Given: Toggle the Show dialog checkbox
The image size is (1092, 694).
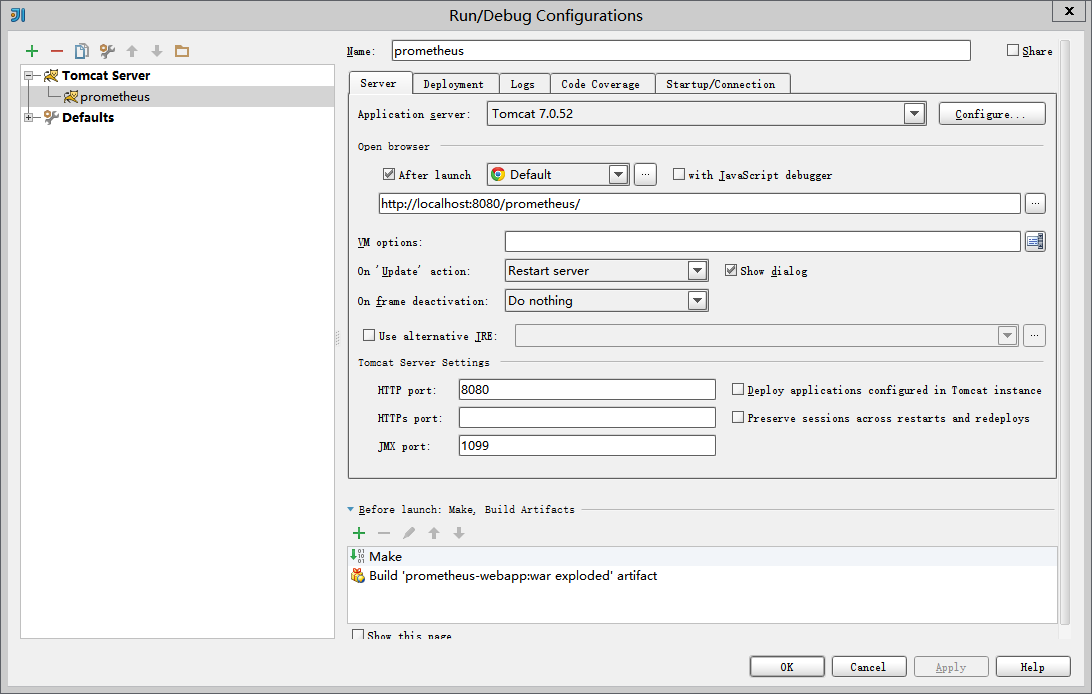Looking at the screenshot, I should point(731,270).
